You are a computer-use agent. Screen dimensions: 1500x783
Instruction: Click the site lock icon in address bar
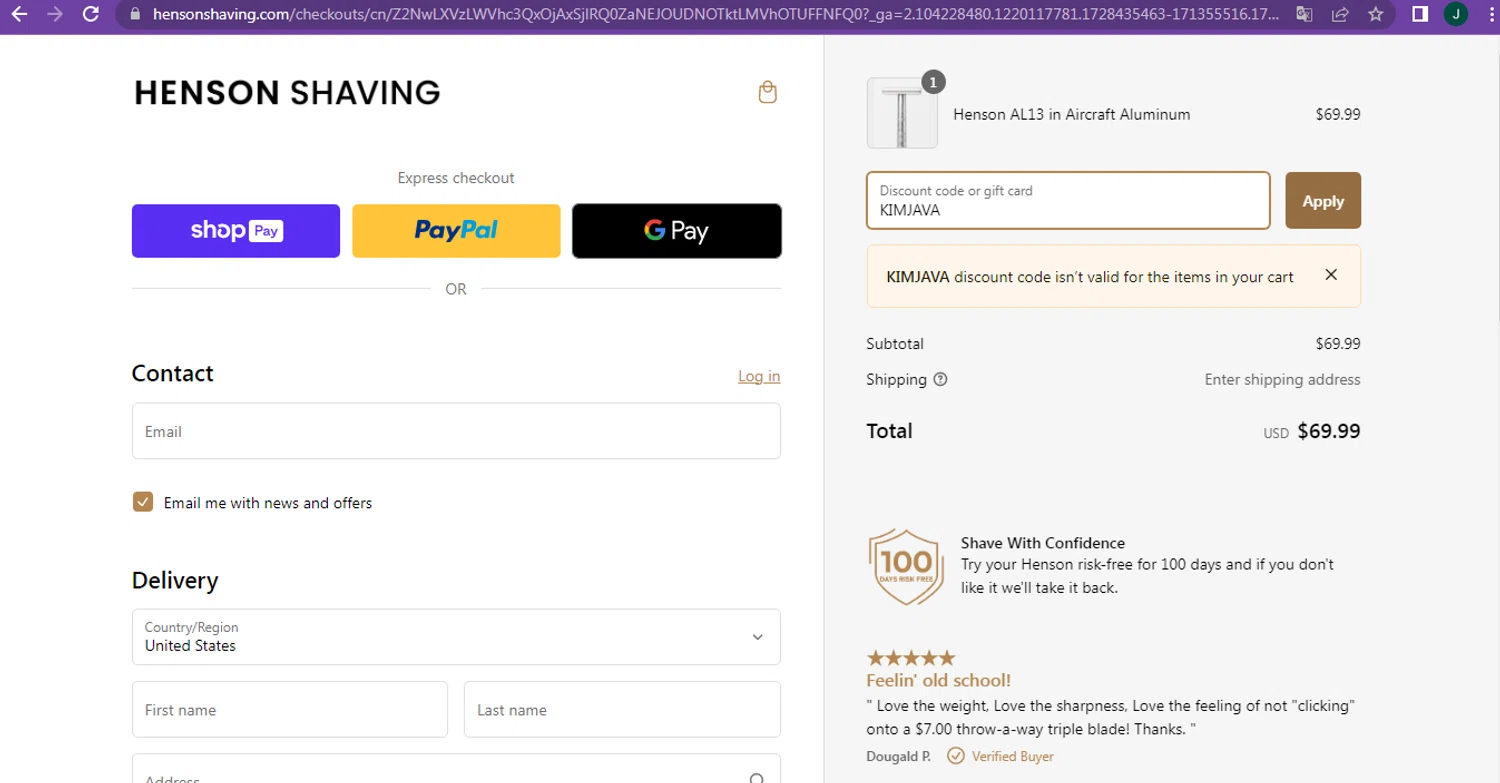[x=136, y=14]
